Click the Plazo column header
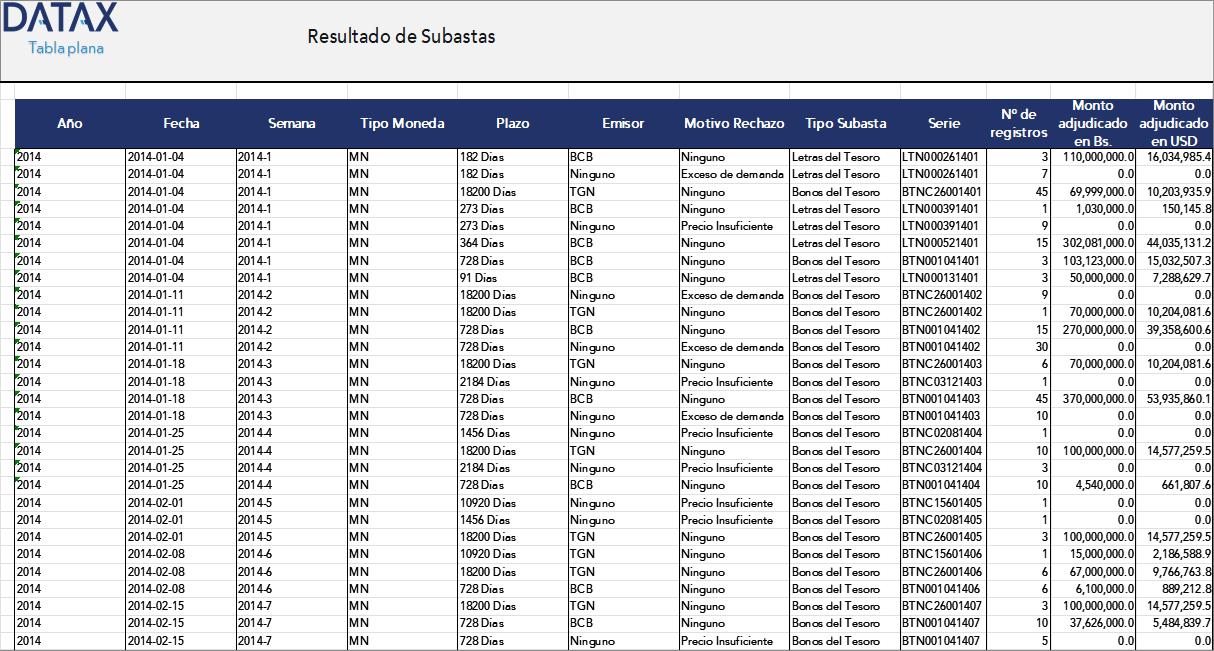Viewport: 1214px width, 651px height. coord(510,124)
